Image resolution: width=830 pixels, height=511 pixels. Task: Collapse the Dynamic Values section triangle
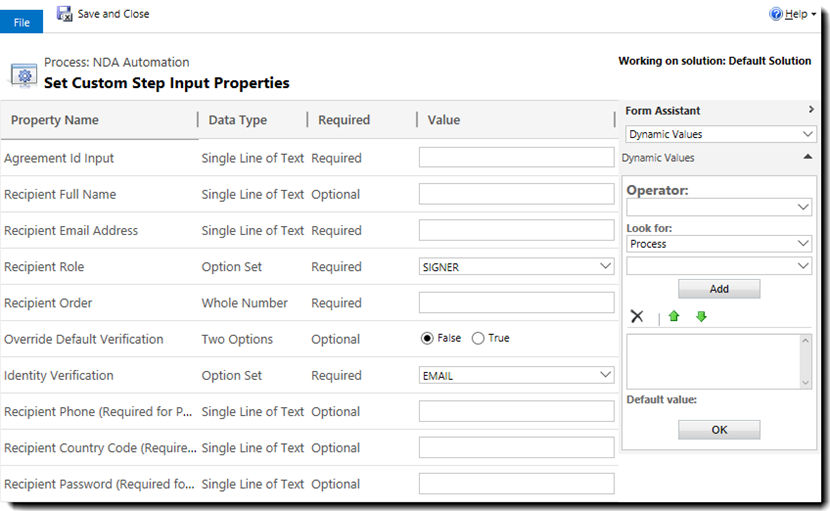pyautogui.click(x=808, y=157)
